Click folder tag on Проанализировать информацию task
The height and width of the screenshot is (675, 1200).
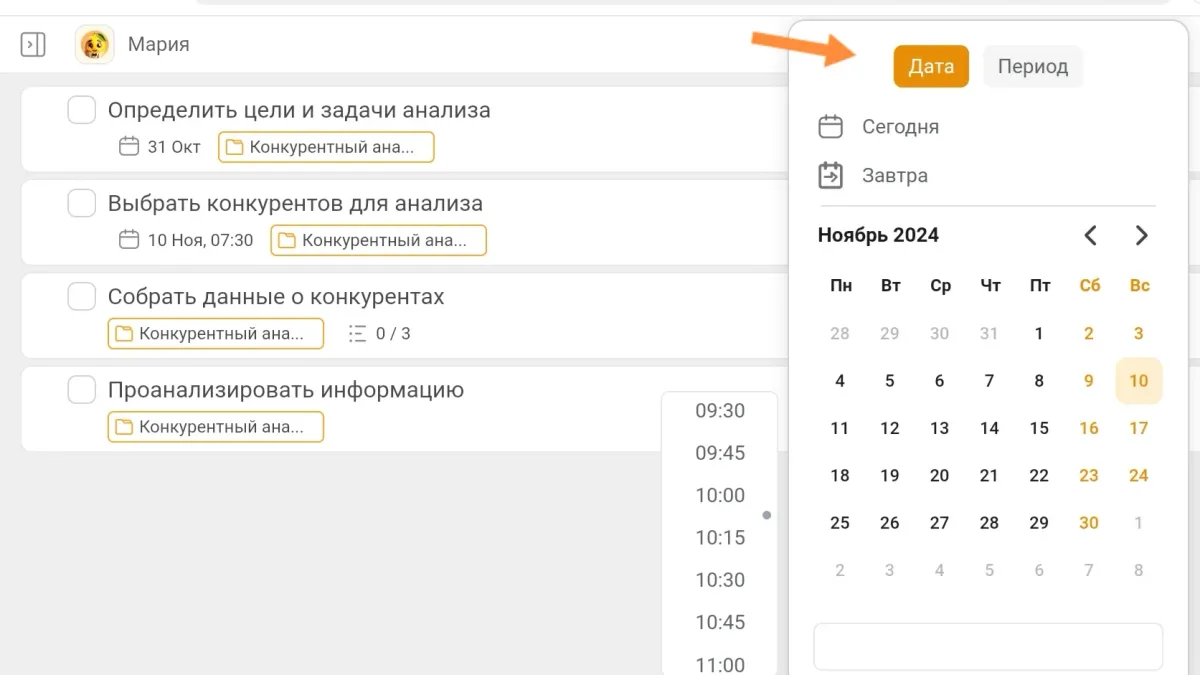pyautogui.click(x=216, y=427)
